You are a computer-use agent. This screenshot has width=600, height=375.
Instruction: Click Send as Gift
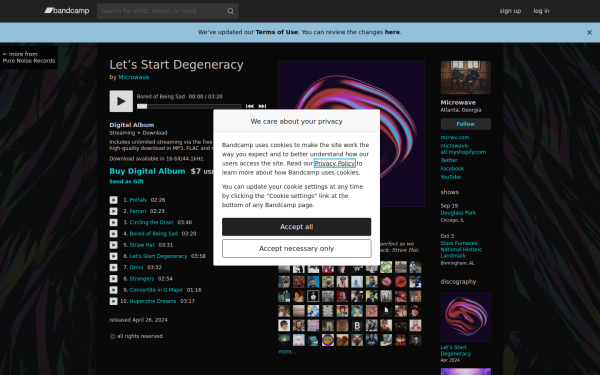[x=126, y=181]
